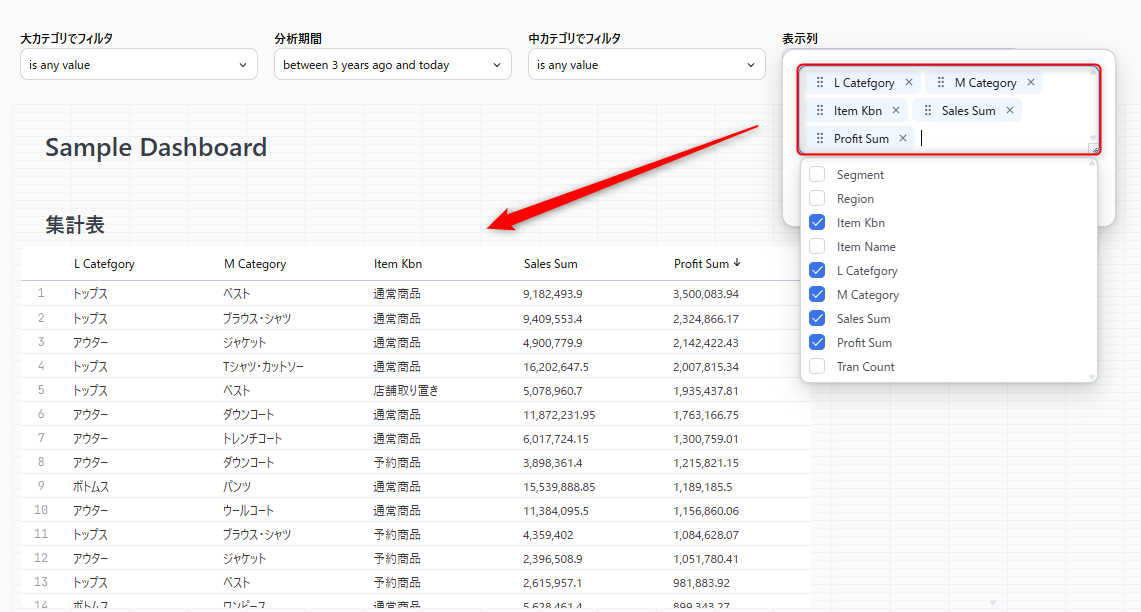This screenshot has width=1141, height=612.
Task: Enable the Segment checkbox
Action: 817,175
